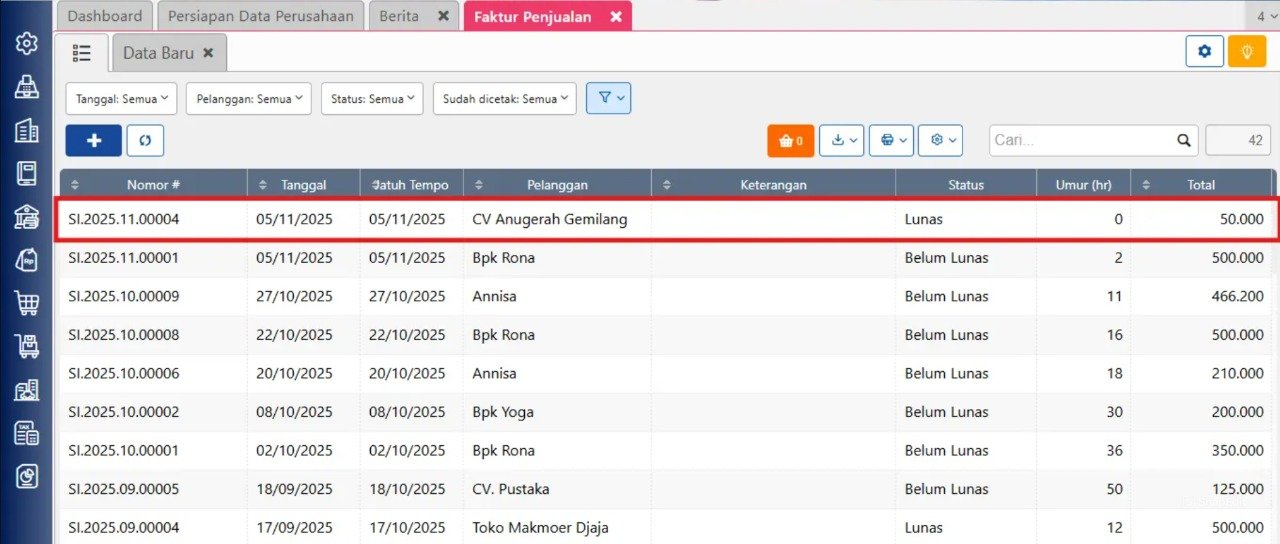Select invoice SI.2025.10.00008
The height and width of the screenshot is (544, 1280).
pyautogui.click(x=666, y=335)
